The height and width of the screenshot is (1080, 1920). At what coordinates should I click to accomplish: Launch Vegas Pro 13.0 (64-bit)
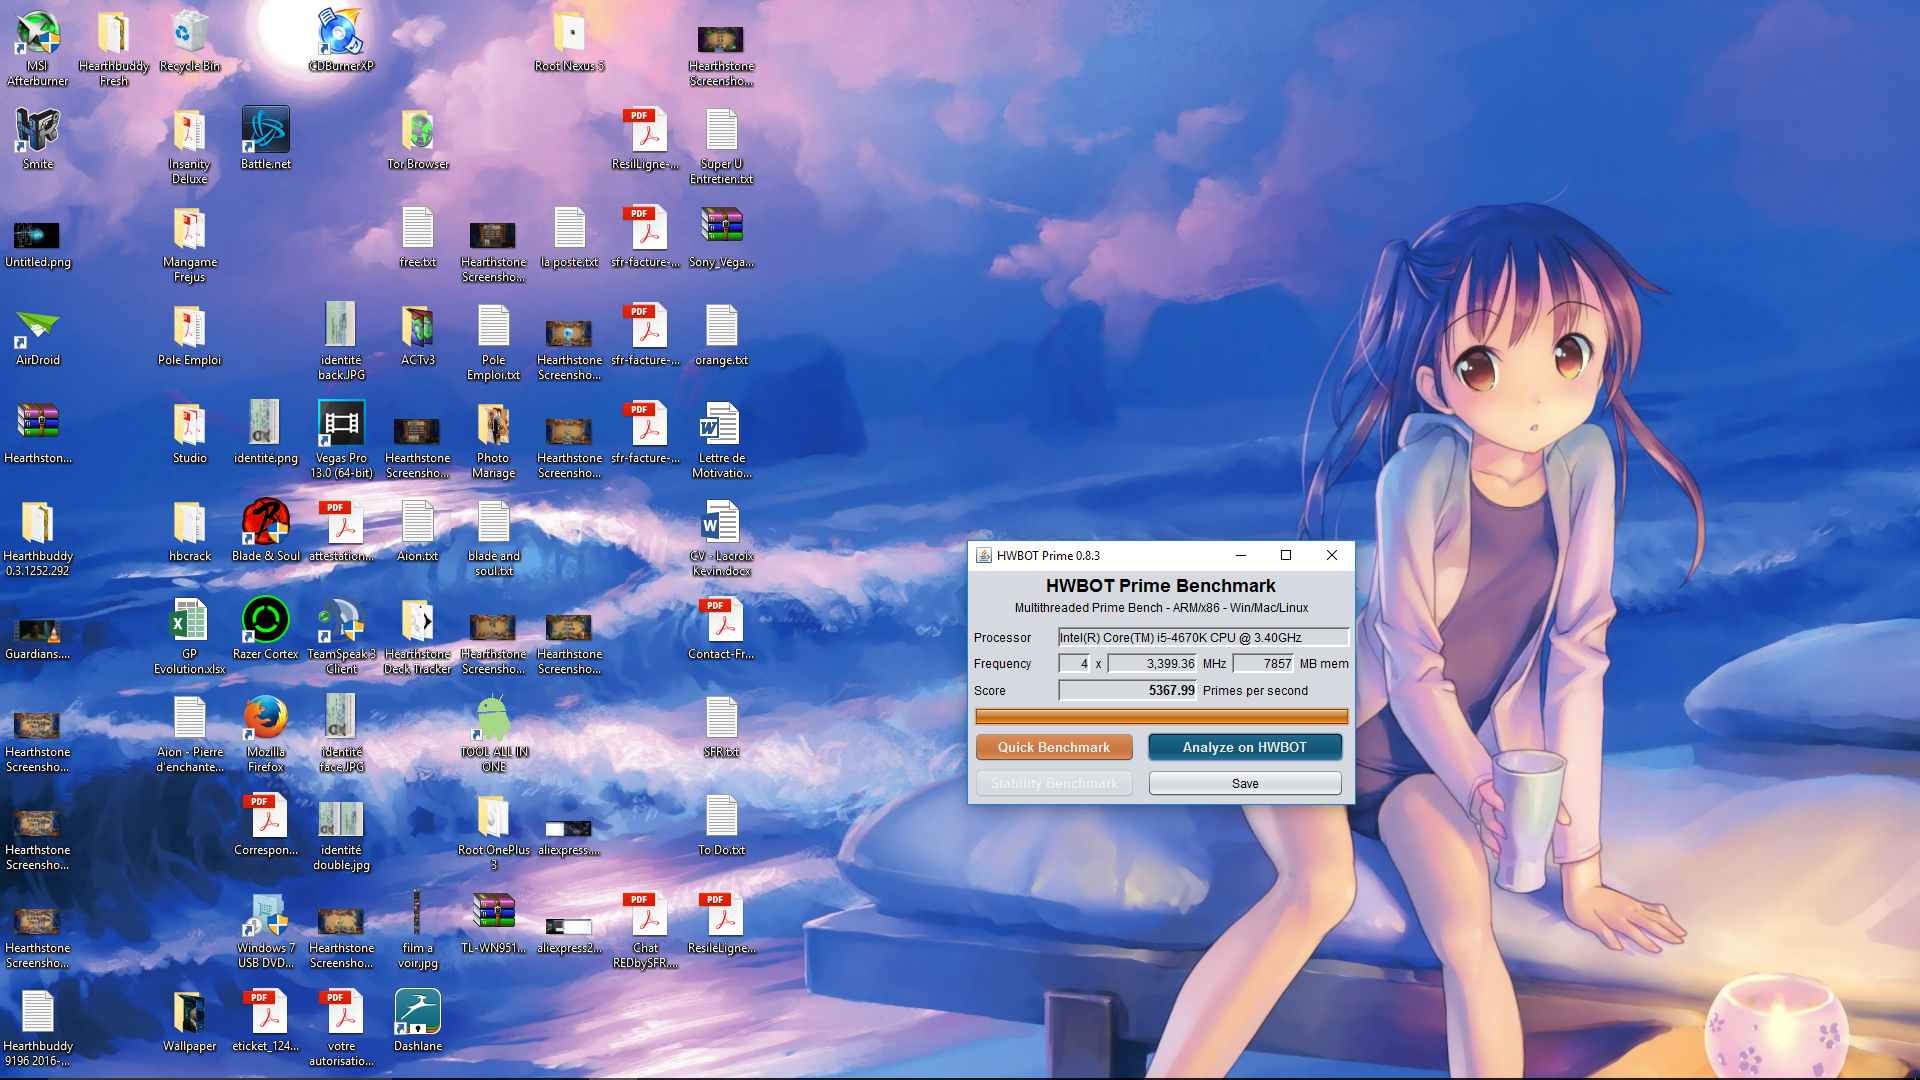341,440
